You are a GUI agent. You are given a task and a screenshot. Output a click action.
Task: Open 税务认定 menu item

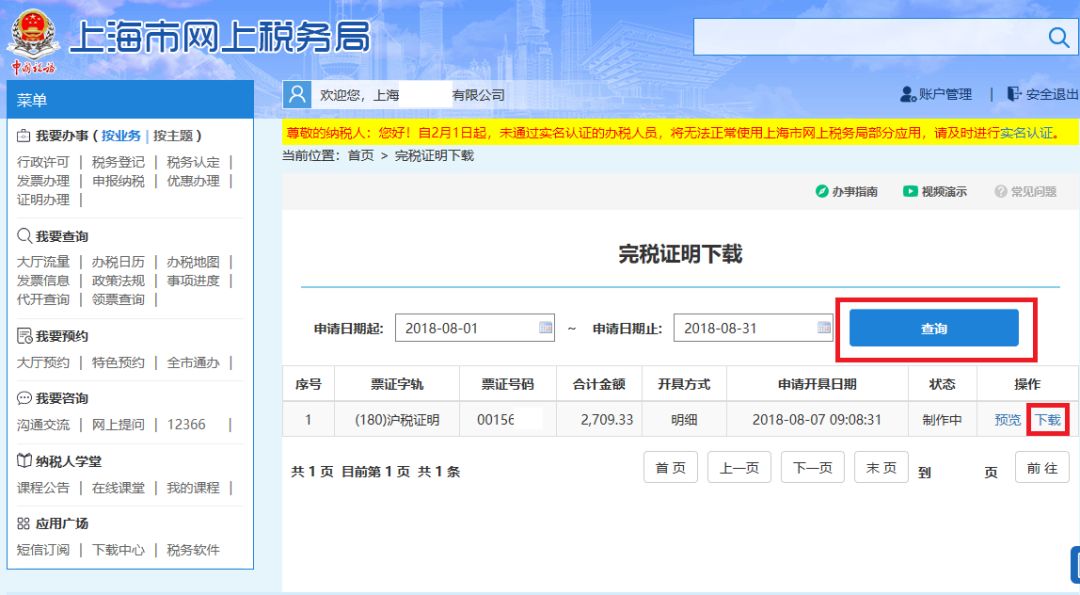pos(194,162)
